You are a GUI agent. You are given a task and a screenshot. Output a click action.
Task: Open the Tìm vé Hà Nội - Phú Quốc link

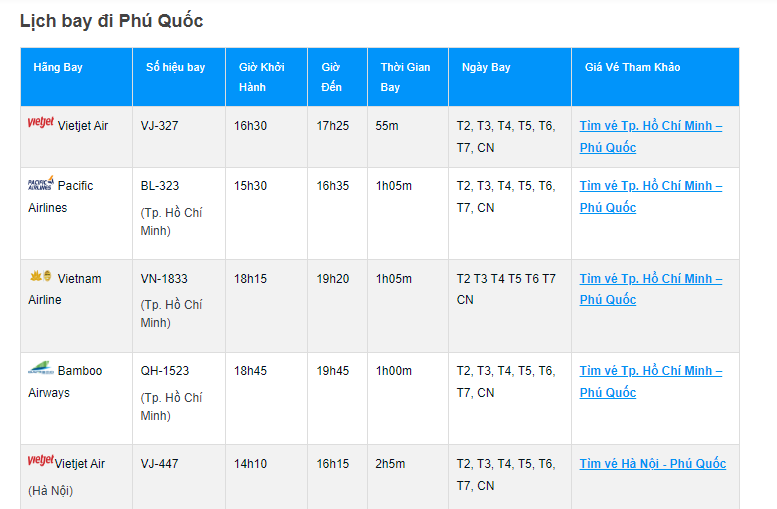tap(652, 464)
